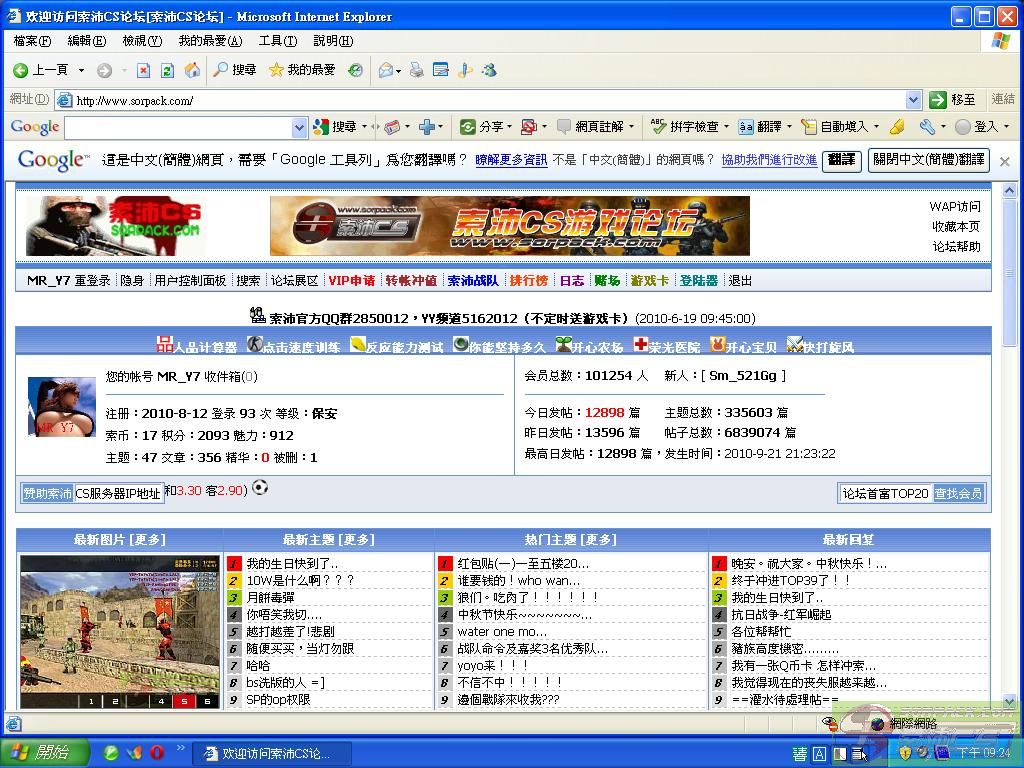Screen dimensions: 1024x768
Task: Open the 檢視(V) menu
Action: click(141, 41)
